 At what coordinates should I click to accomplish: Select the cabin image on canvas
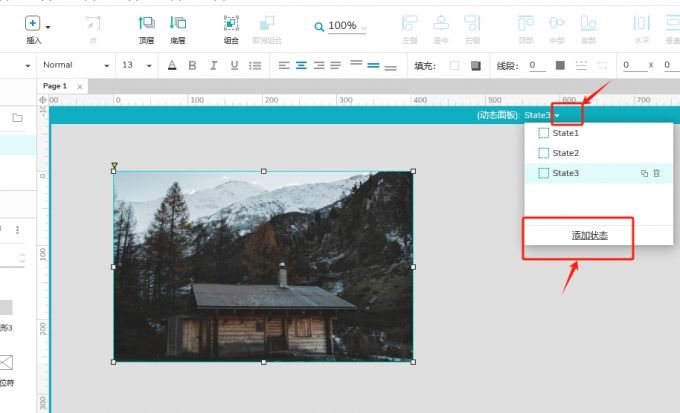coord(263,266)
